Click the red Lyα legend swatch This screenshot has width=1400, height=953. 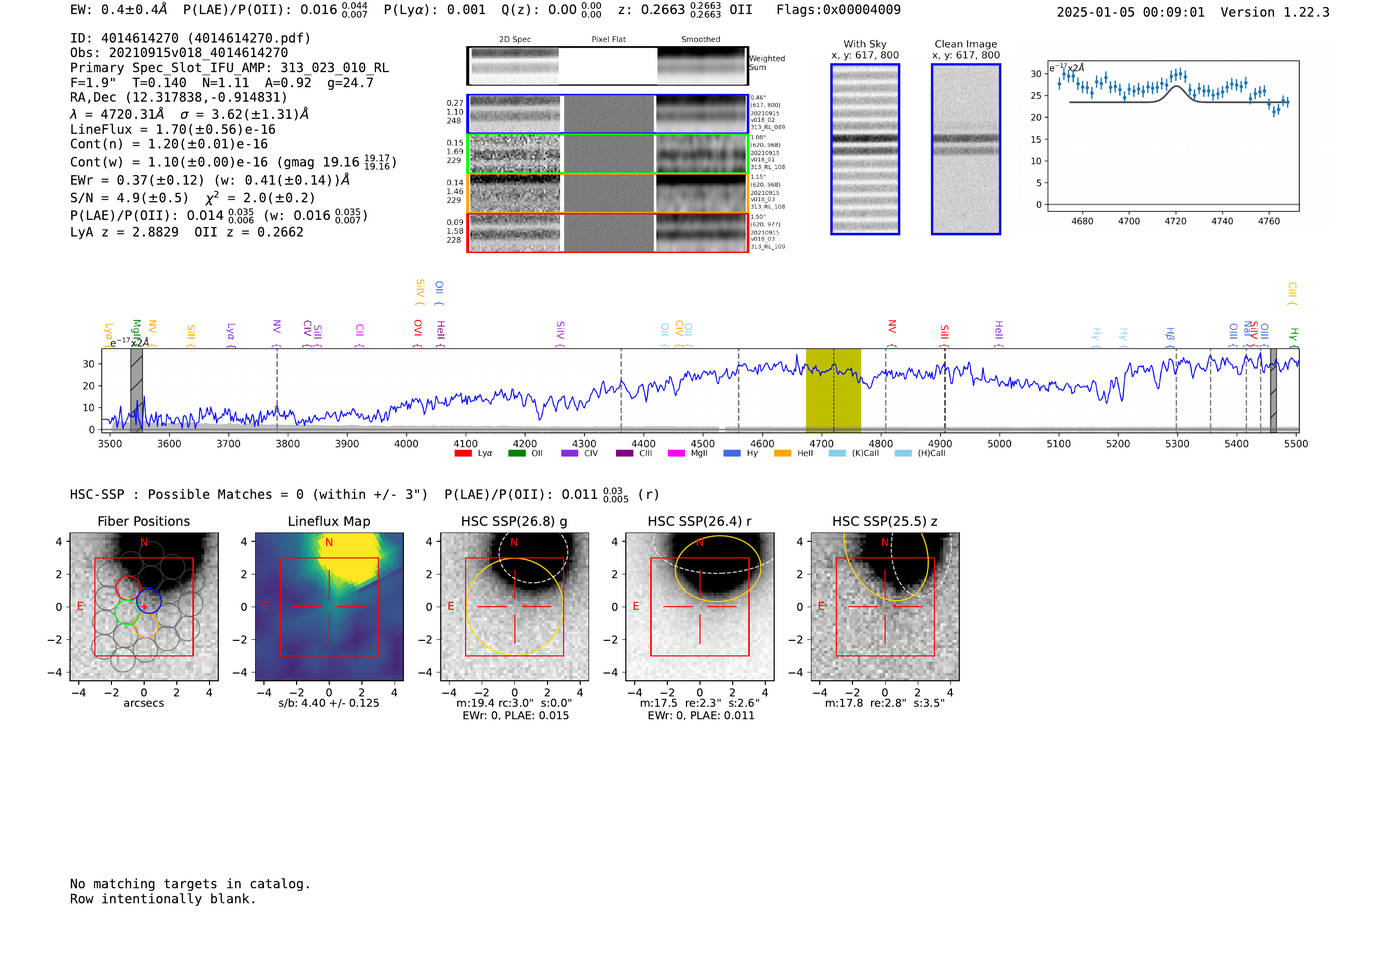coord(463,453)
